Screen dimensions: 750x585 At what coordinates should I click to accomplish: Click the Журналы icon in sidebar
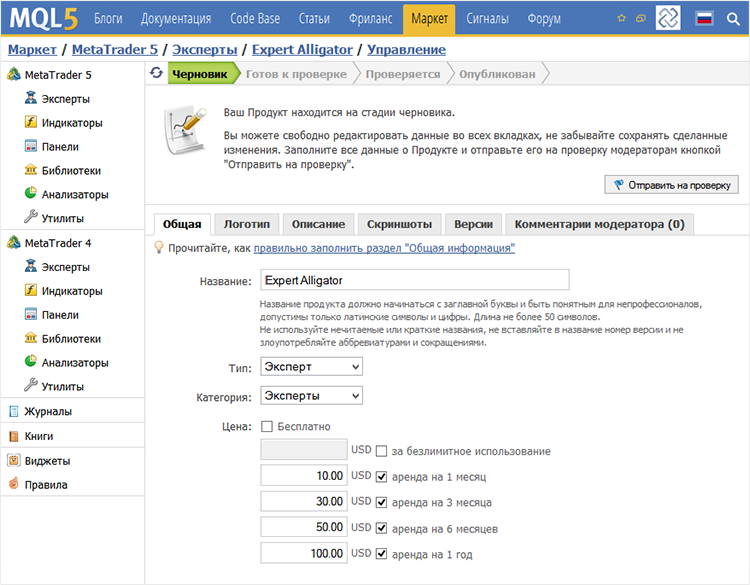[x=14, y=411]
